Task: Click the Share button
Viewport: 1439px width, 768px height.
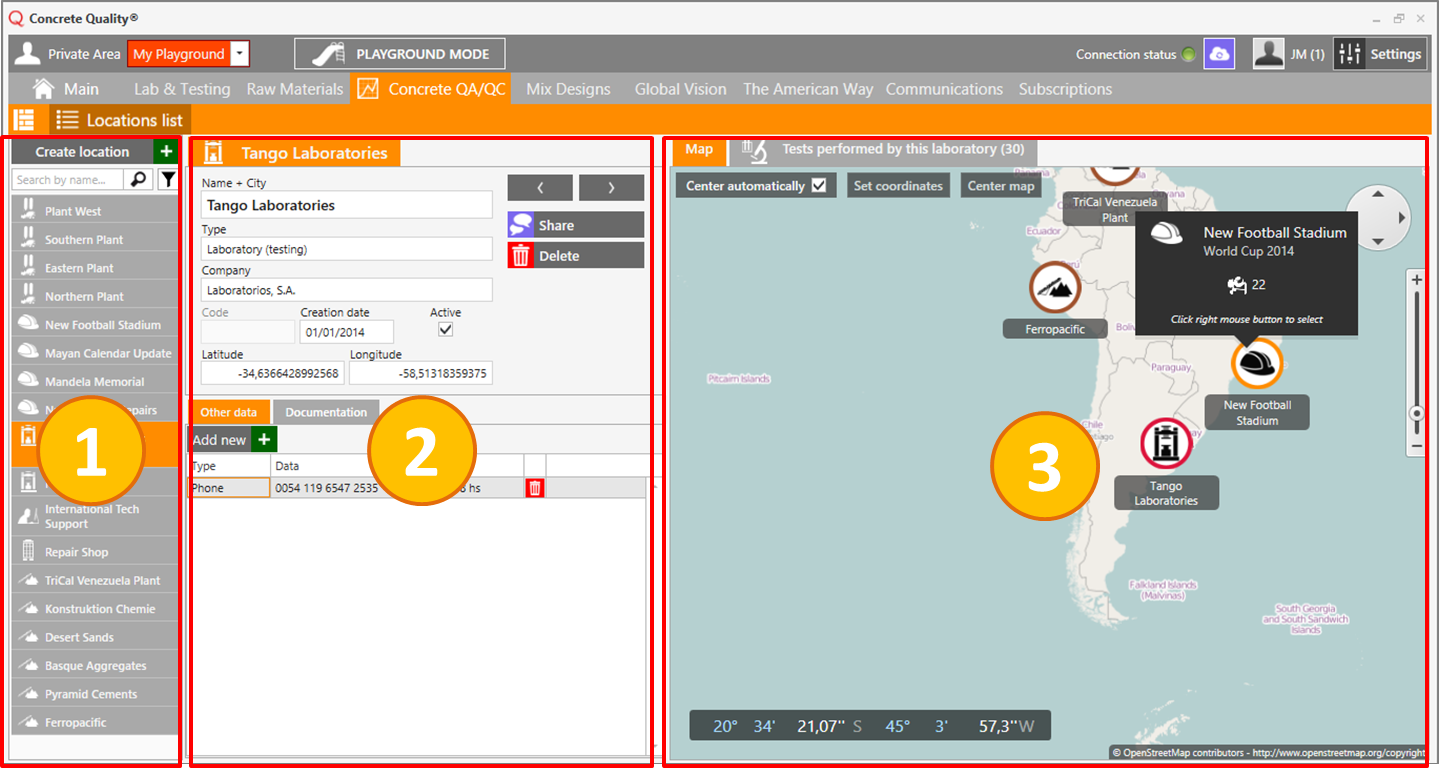Action: point(575,225)
